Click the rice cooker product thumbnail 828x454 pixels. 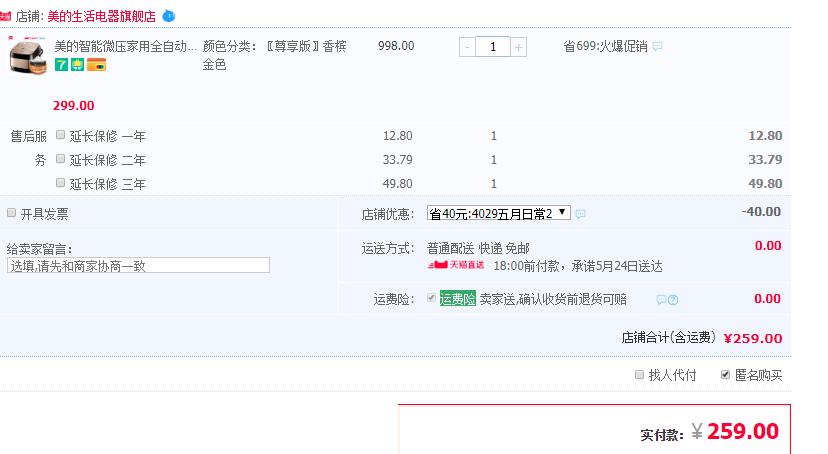click(28, 55)
